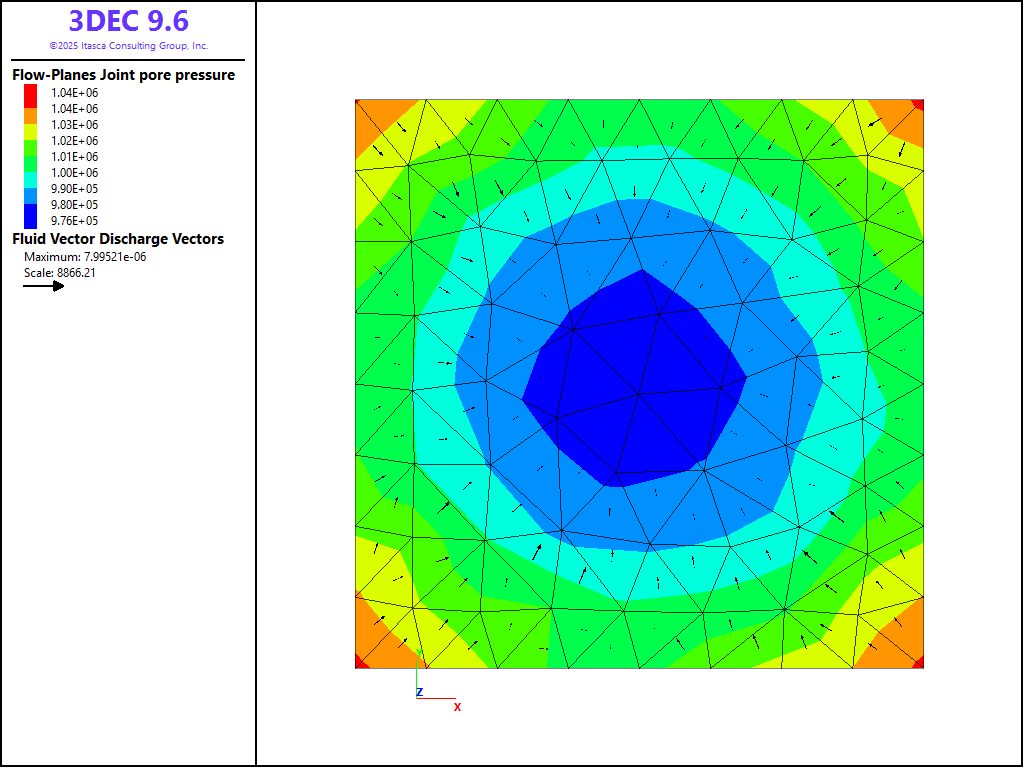This screenshot has width=1024, height=768.
Task: Click the Maximum 7.99521e-06 text
Action: (x=85, y=256)
